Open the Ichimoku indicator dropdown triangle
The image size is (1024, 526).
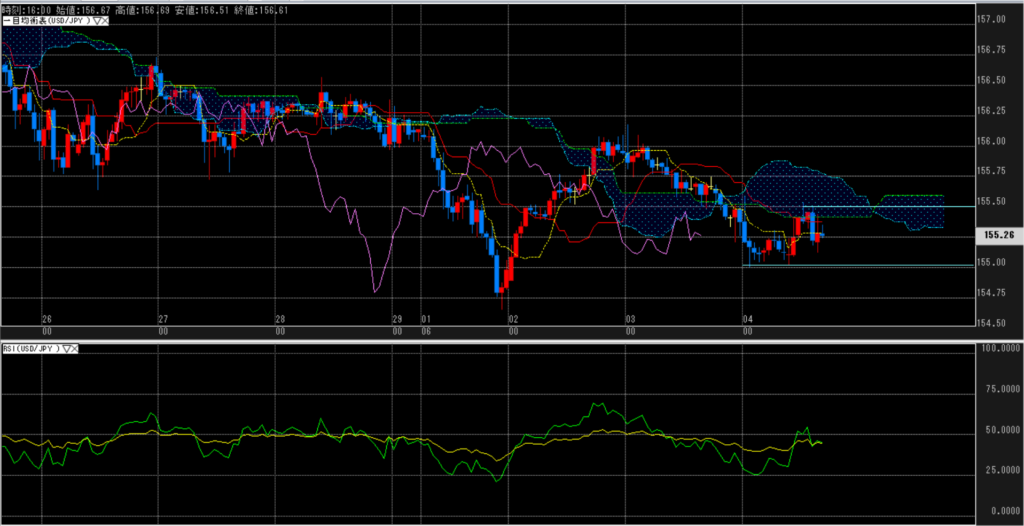point(94,22)
